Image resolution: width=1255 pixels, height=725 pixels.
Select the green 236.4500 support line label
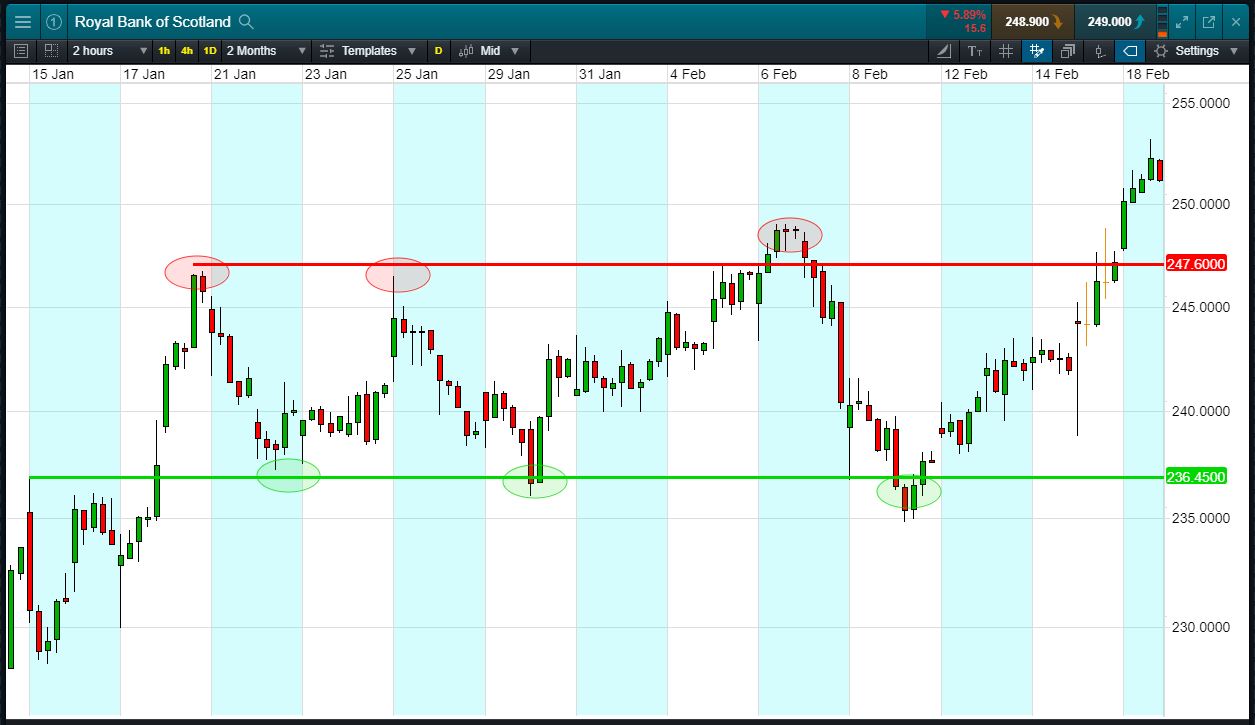click(1196, 477)
